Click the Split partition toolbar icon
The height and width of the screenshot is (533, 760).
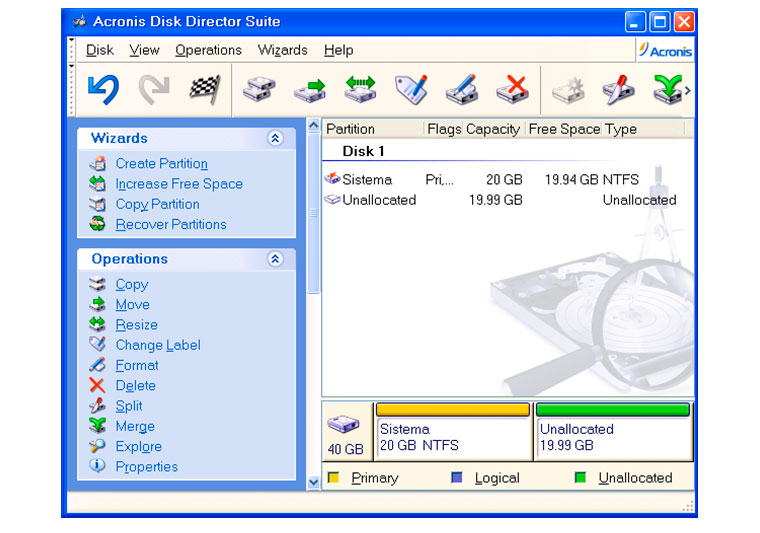[x=618, y=90]
